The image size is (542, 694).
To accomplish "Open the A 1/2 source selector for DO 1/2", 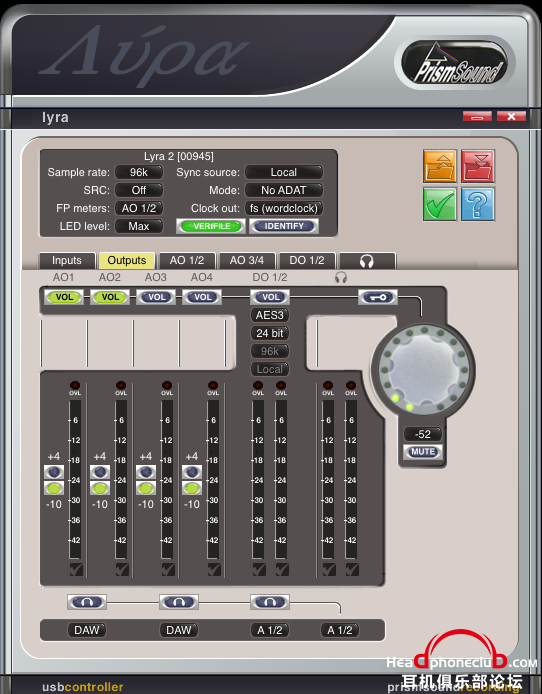I will tap(270, 630).
